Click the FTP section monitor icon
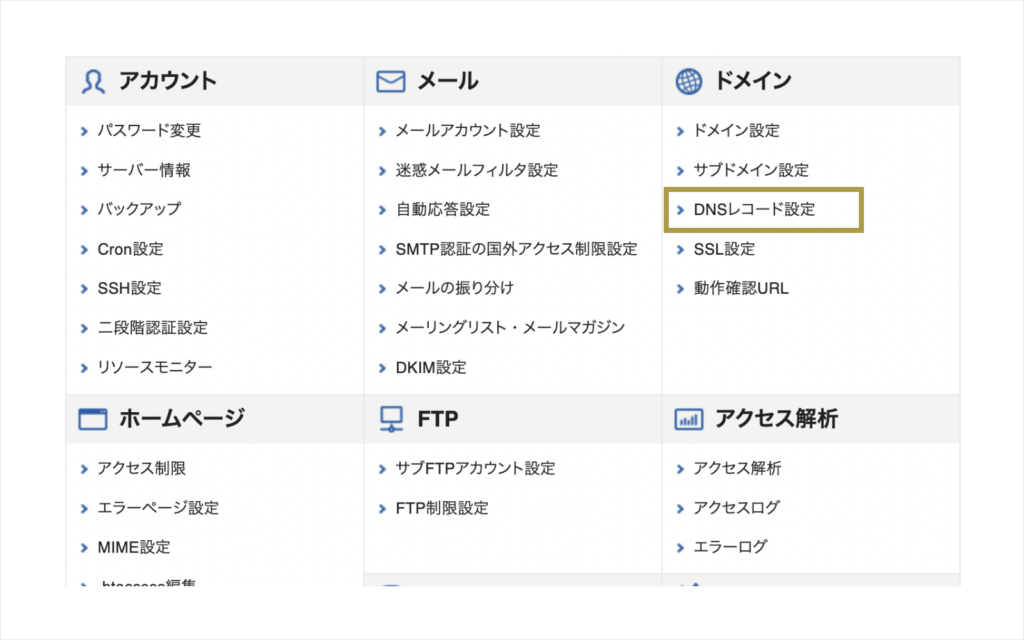The width and height of the screenshot is (1024, 640). (x=391, y=419)
